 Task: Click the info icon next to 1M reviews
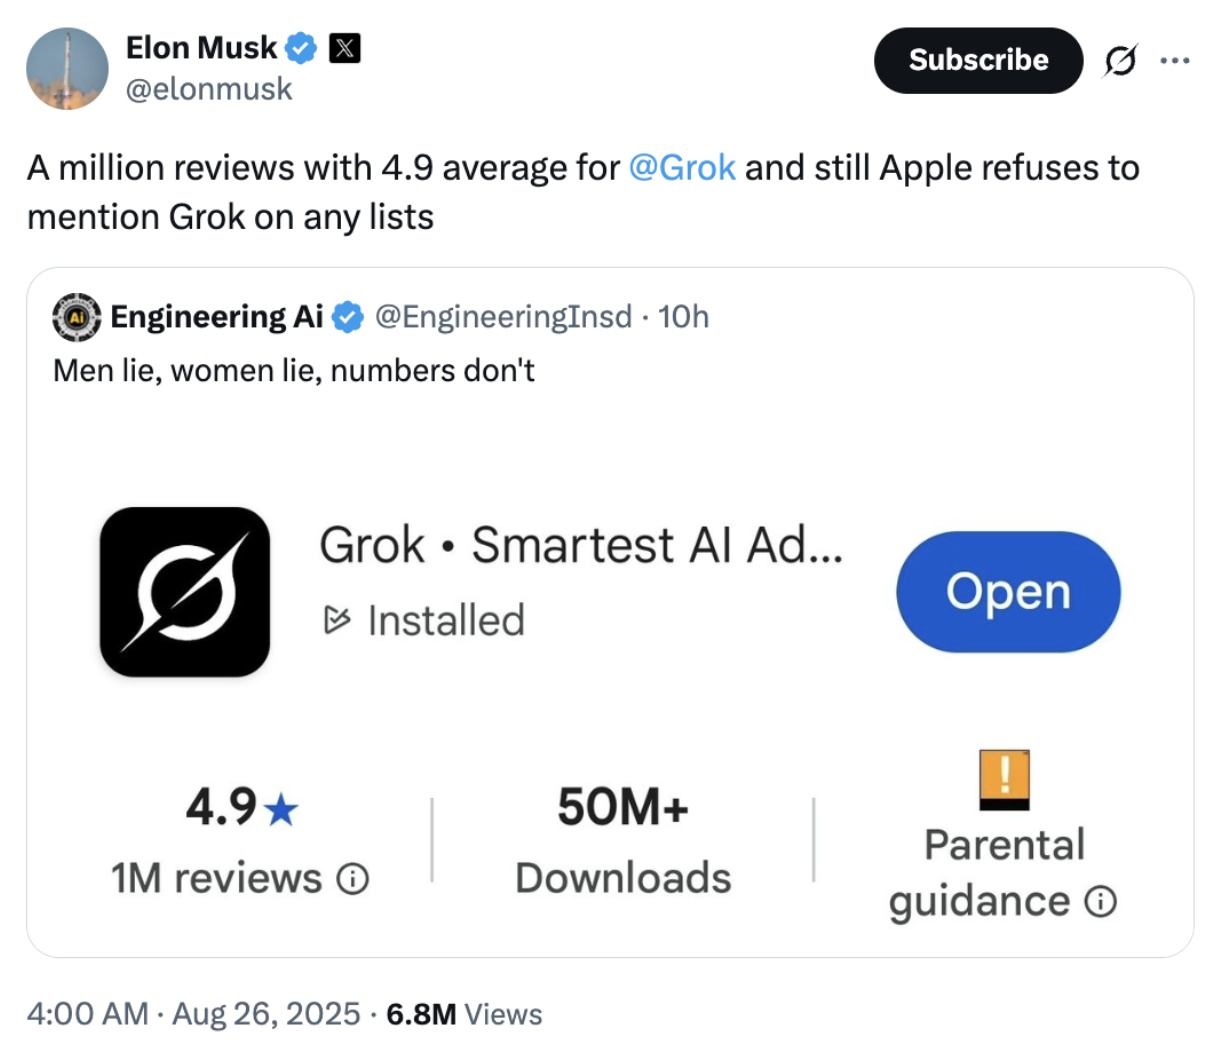pos(352,879)
